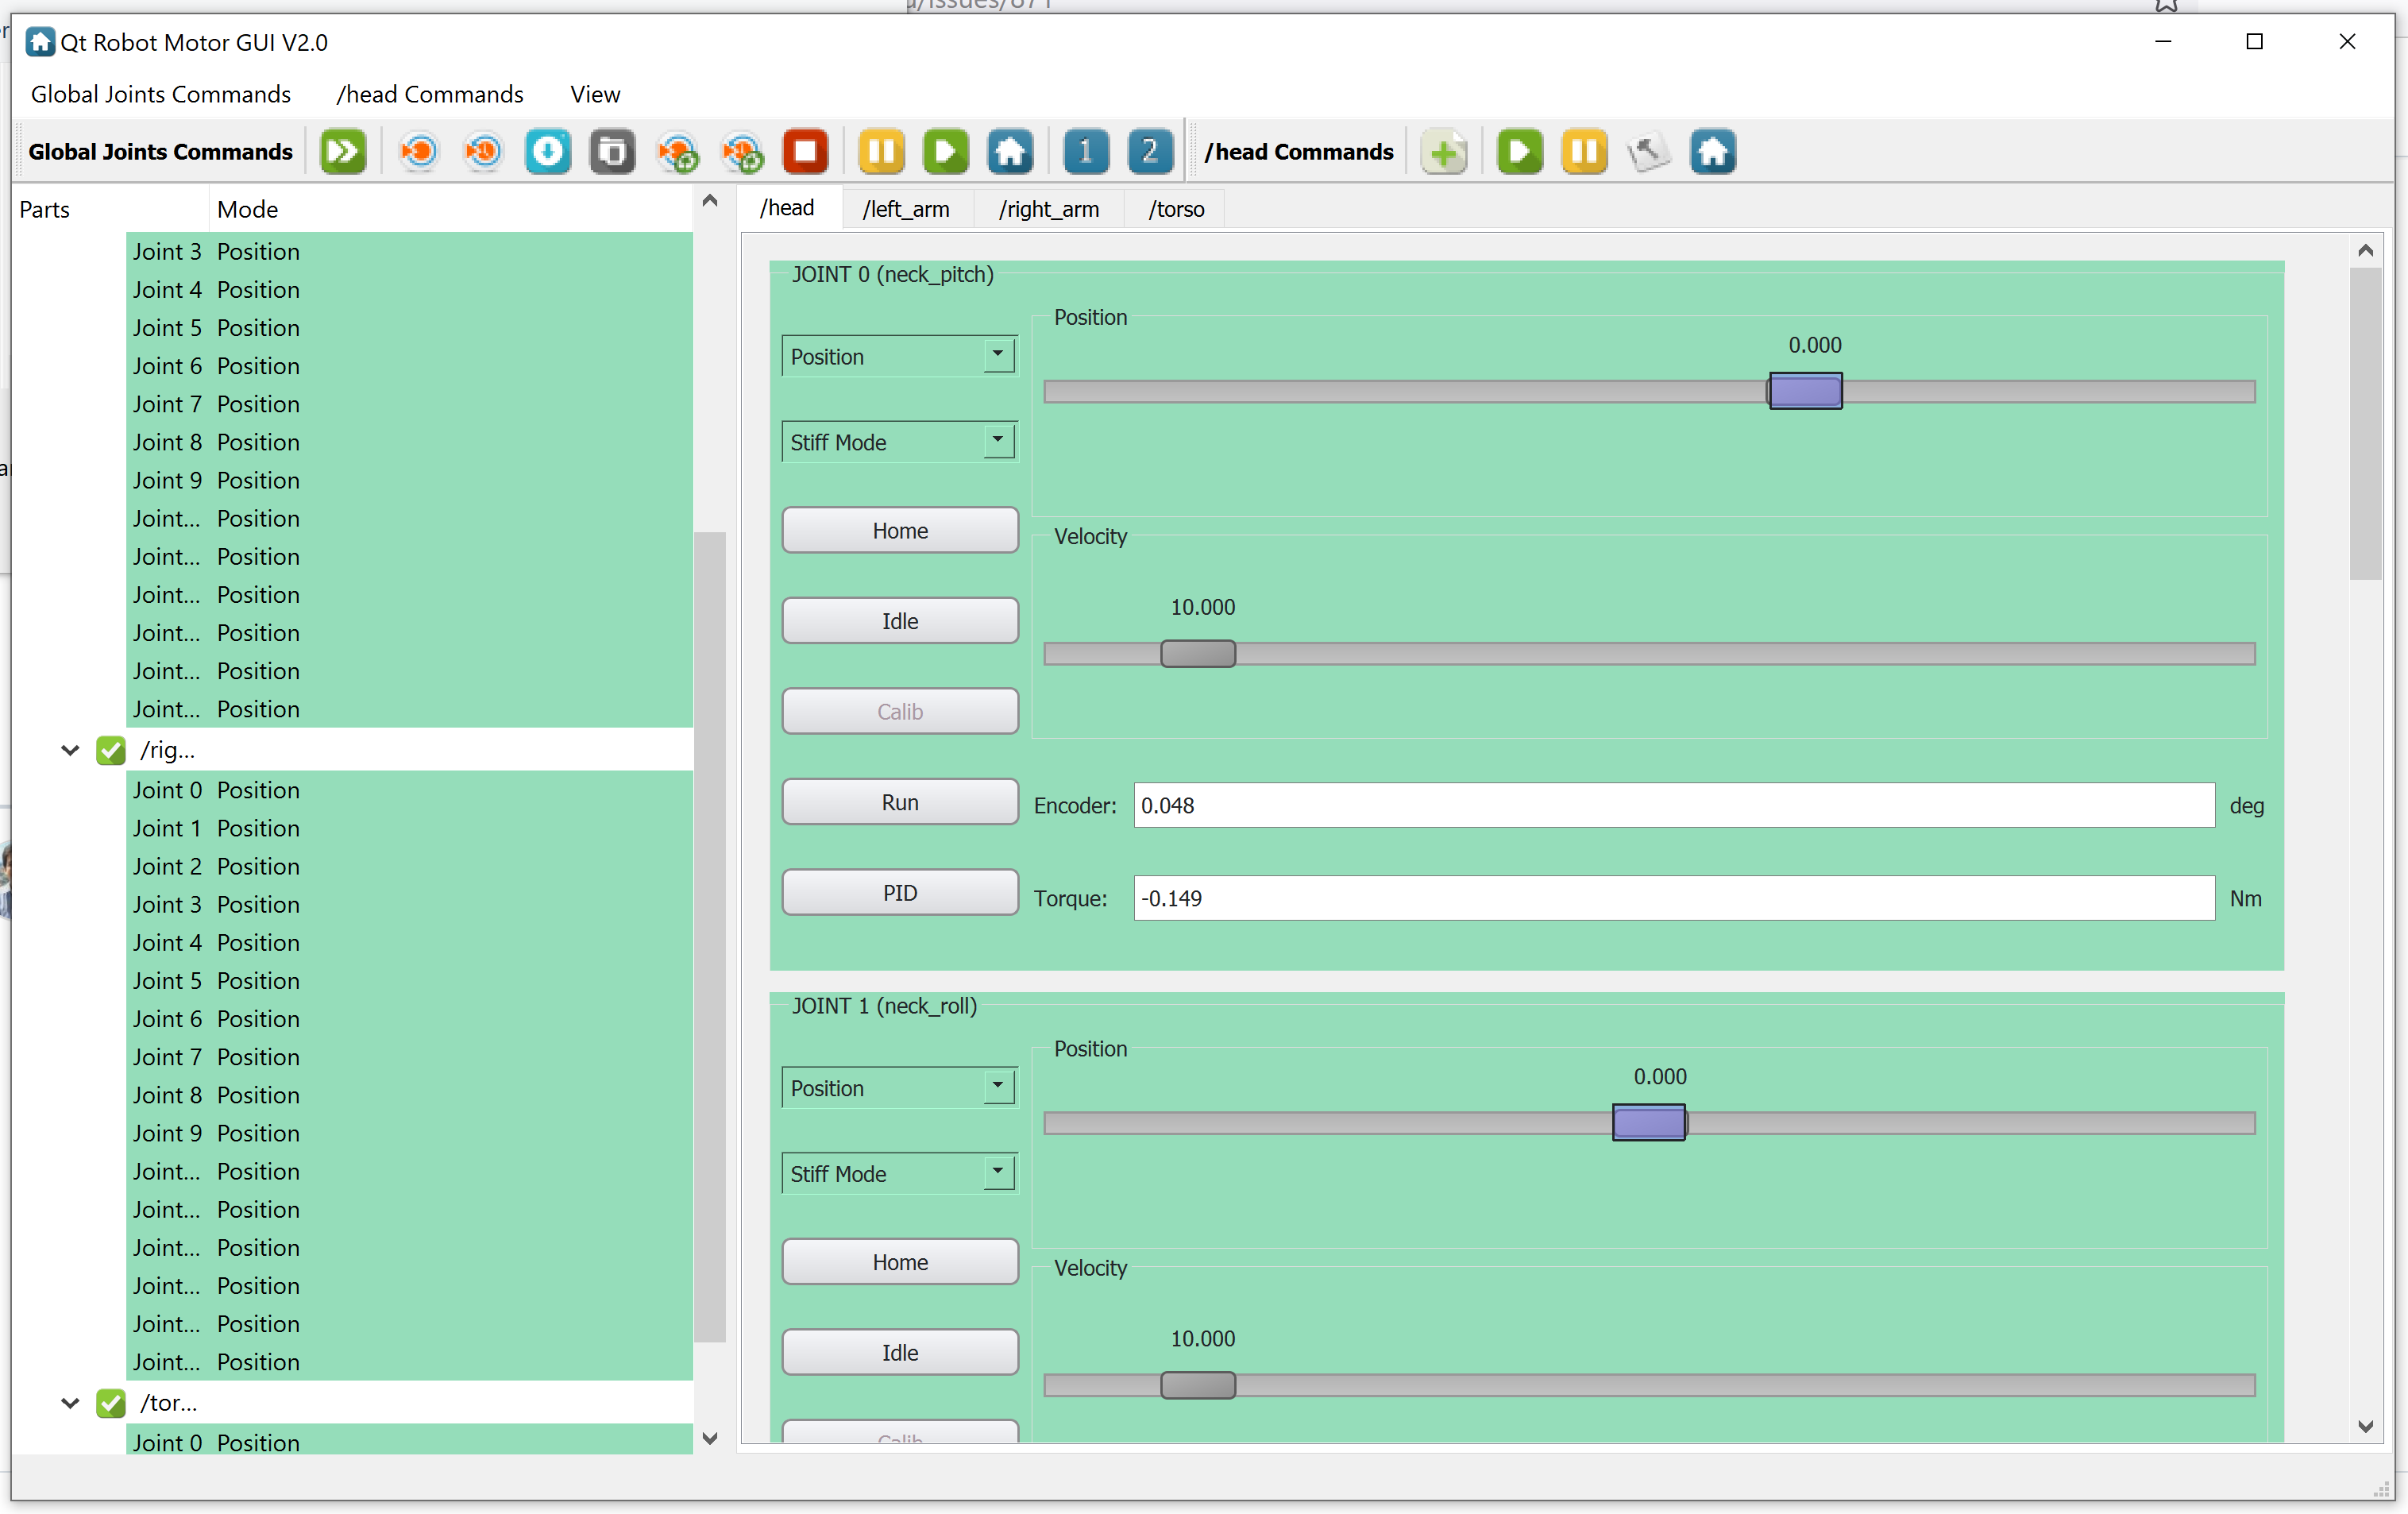Viewport: 2408px width, 1514px height.
Task: Click the JOINT 0 velocity slider handle
Action: pyautogui.click(x=1198, y=654)
